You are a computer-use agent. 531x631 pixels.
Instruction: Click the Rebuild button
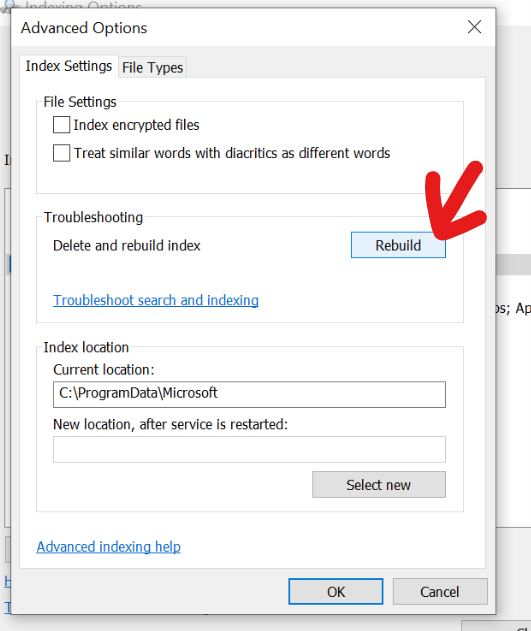[398, 245]
